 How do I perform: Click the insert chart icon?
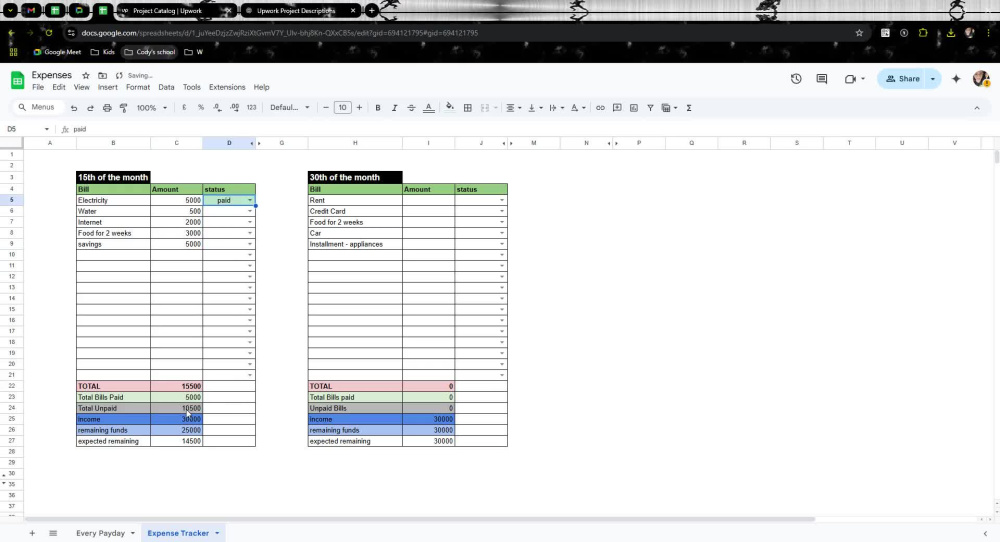pyautogui.click(x=634, y=108)
